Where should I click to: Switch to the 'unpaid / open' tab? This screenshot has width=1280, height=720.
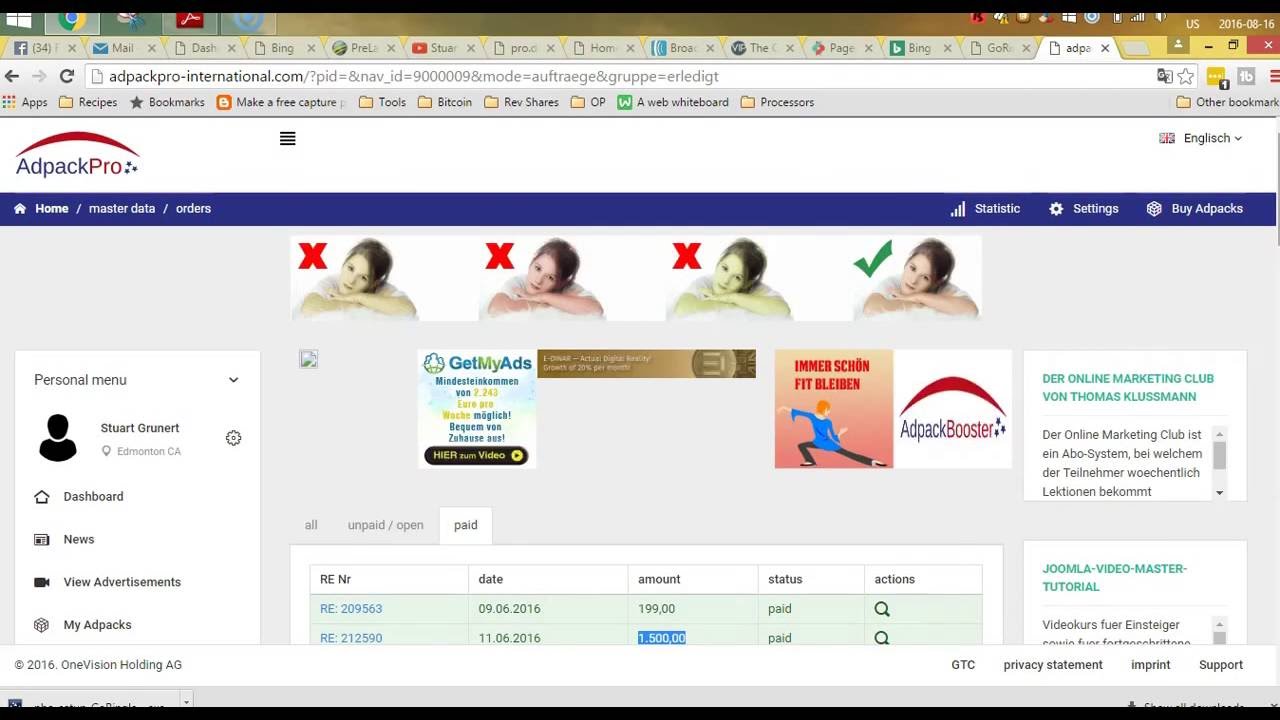(x=385, y=525)
